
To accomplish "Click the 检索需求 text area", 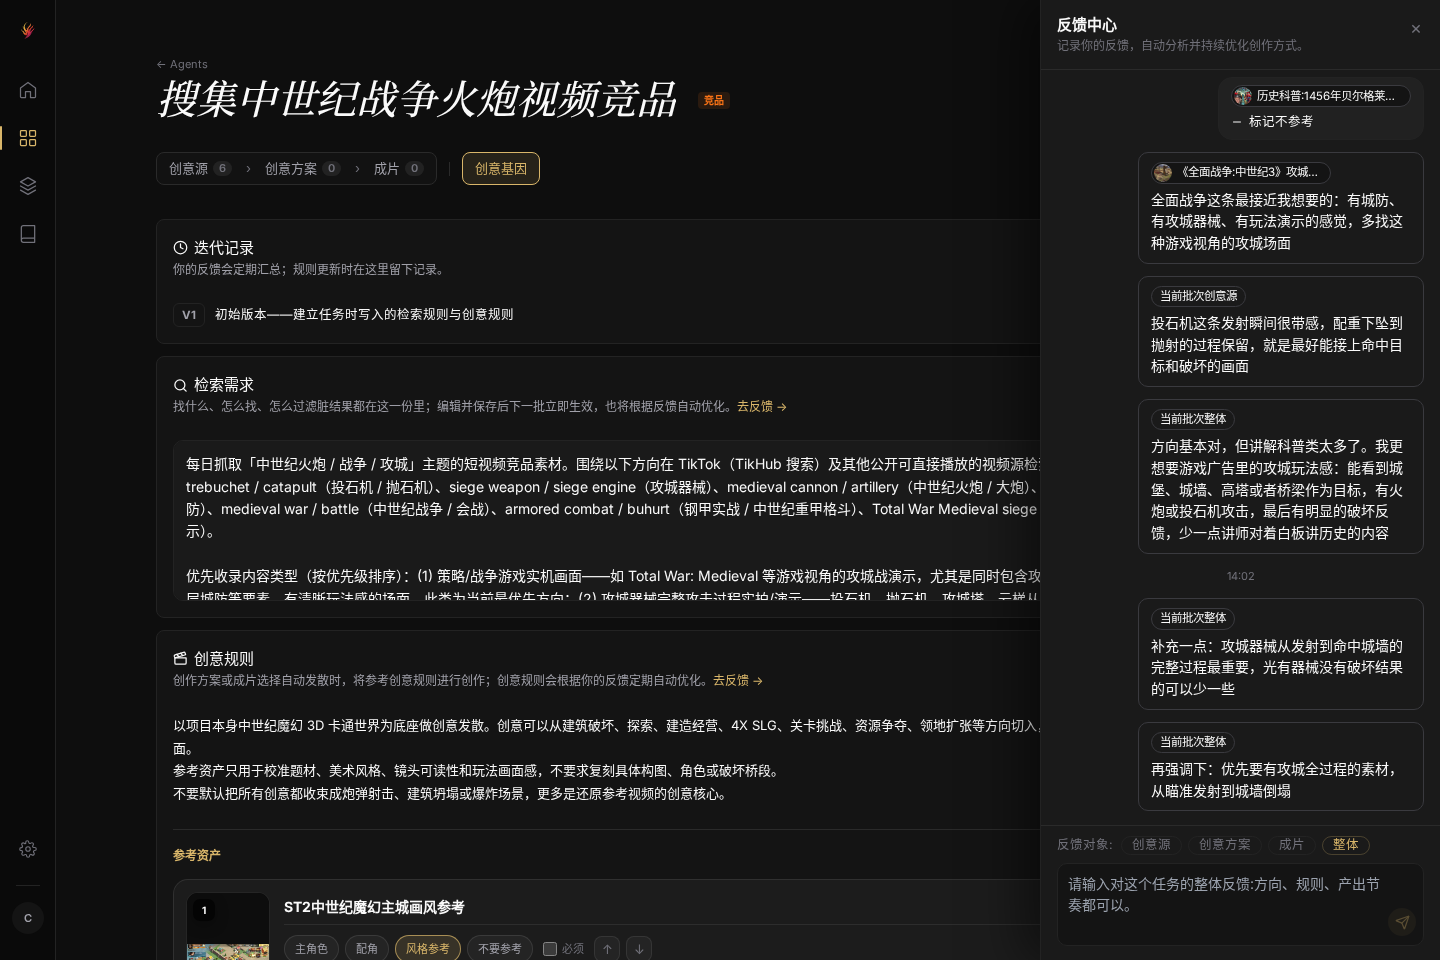I will (x=607, y=520).
